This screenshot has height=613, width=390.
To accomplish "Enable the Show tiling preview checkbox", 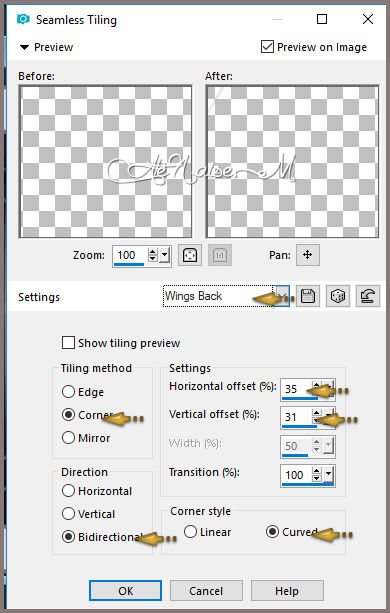I will click(68, 343).
